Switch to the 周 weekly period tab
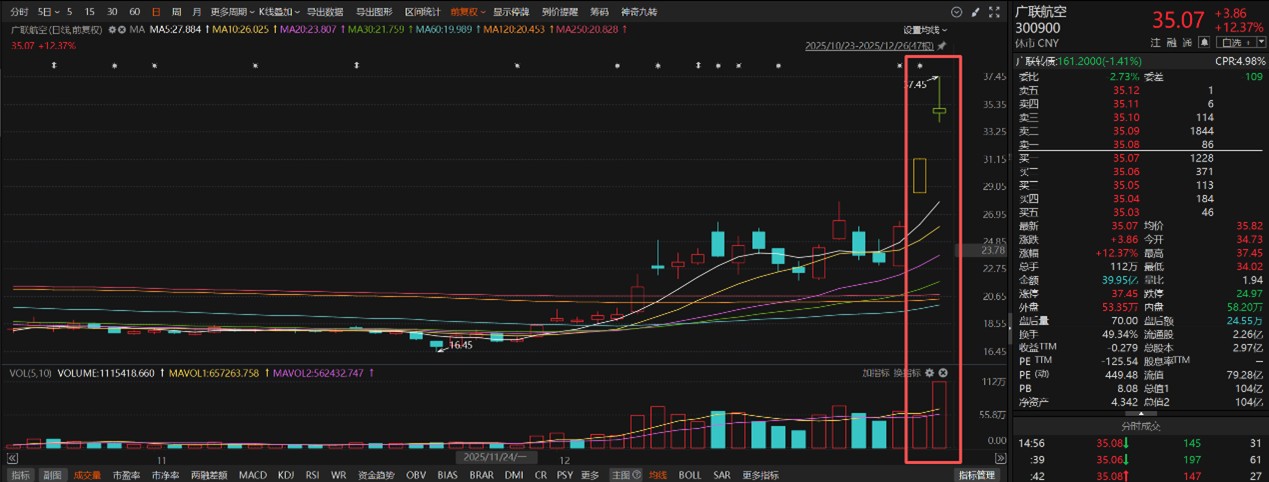Image resolution: width=1269 pixels, height=482 pixels. coord(176,12)
